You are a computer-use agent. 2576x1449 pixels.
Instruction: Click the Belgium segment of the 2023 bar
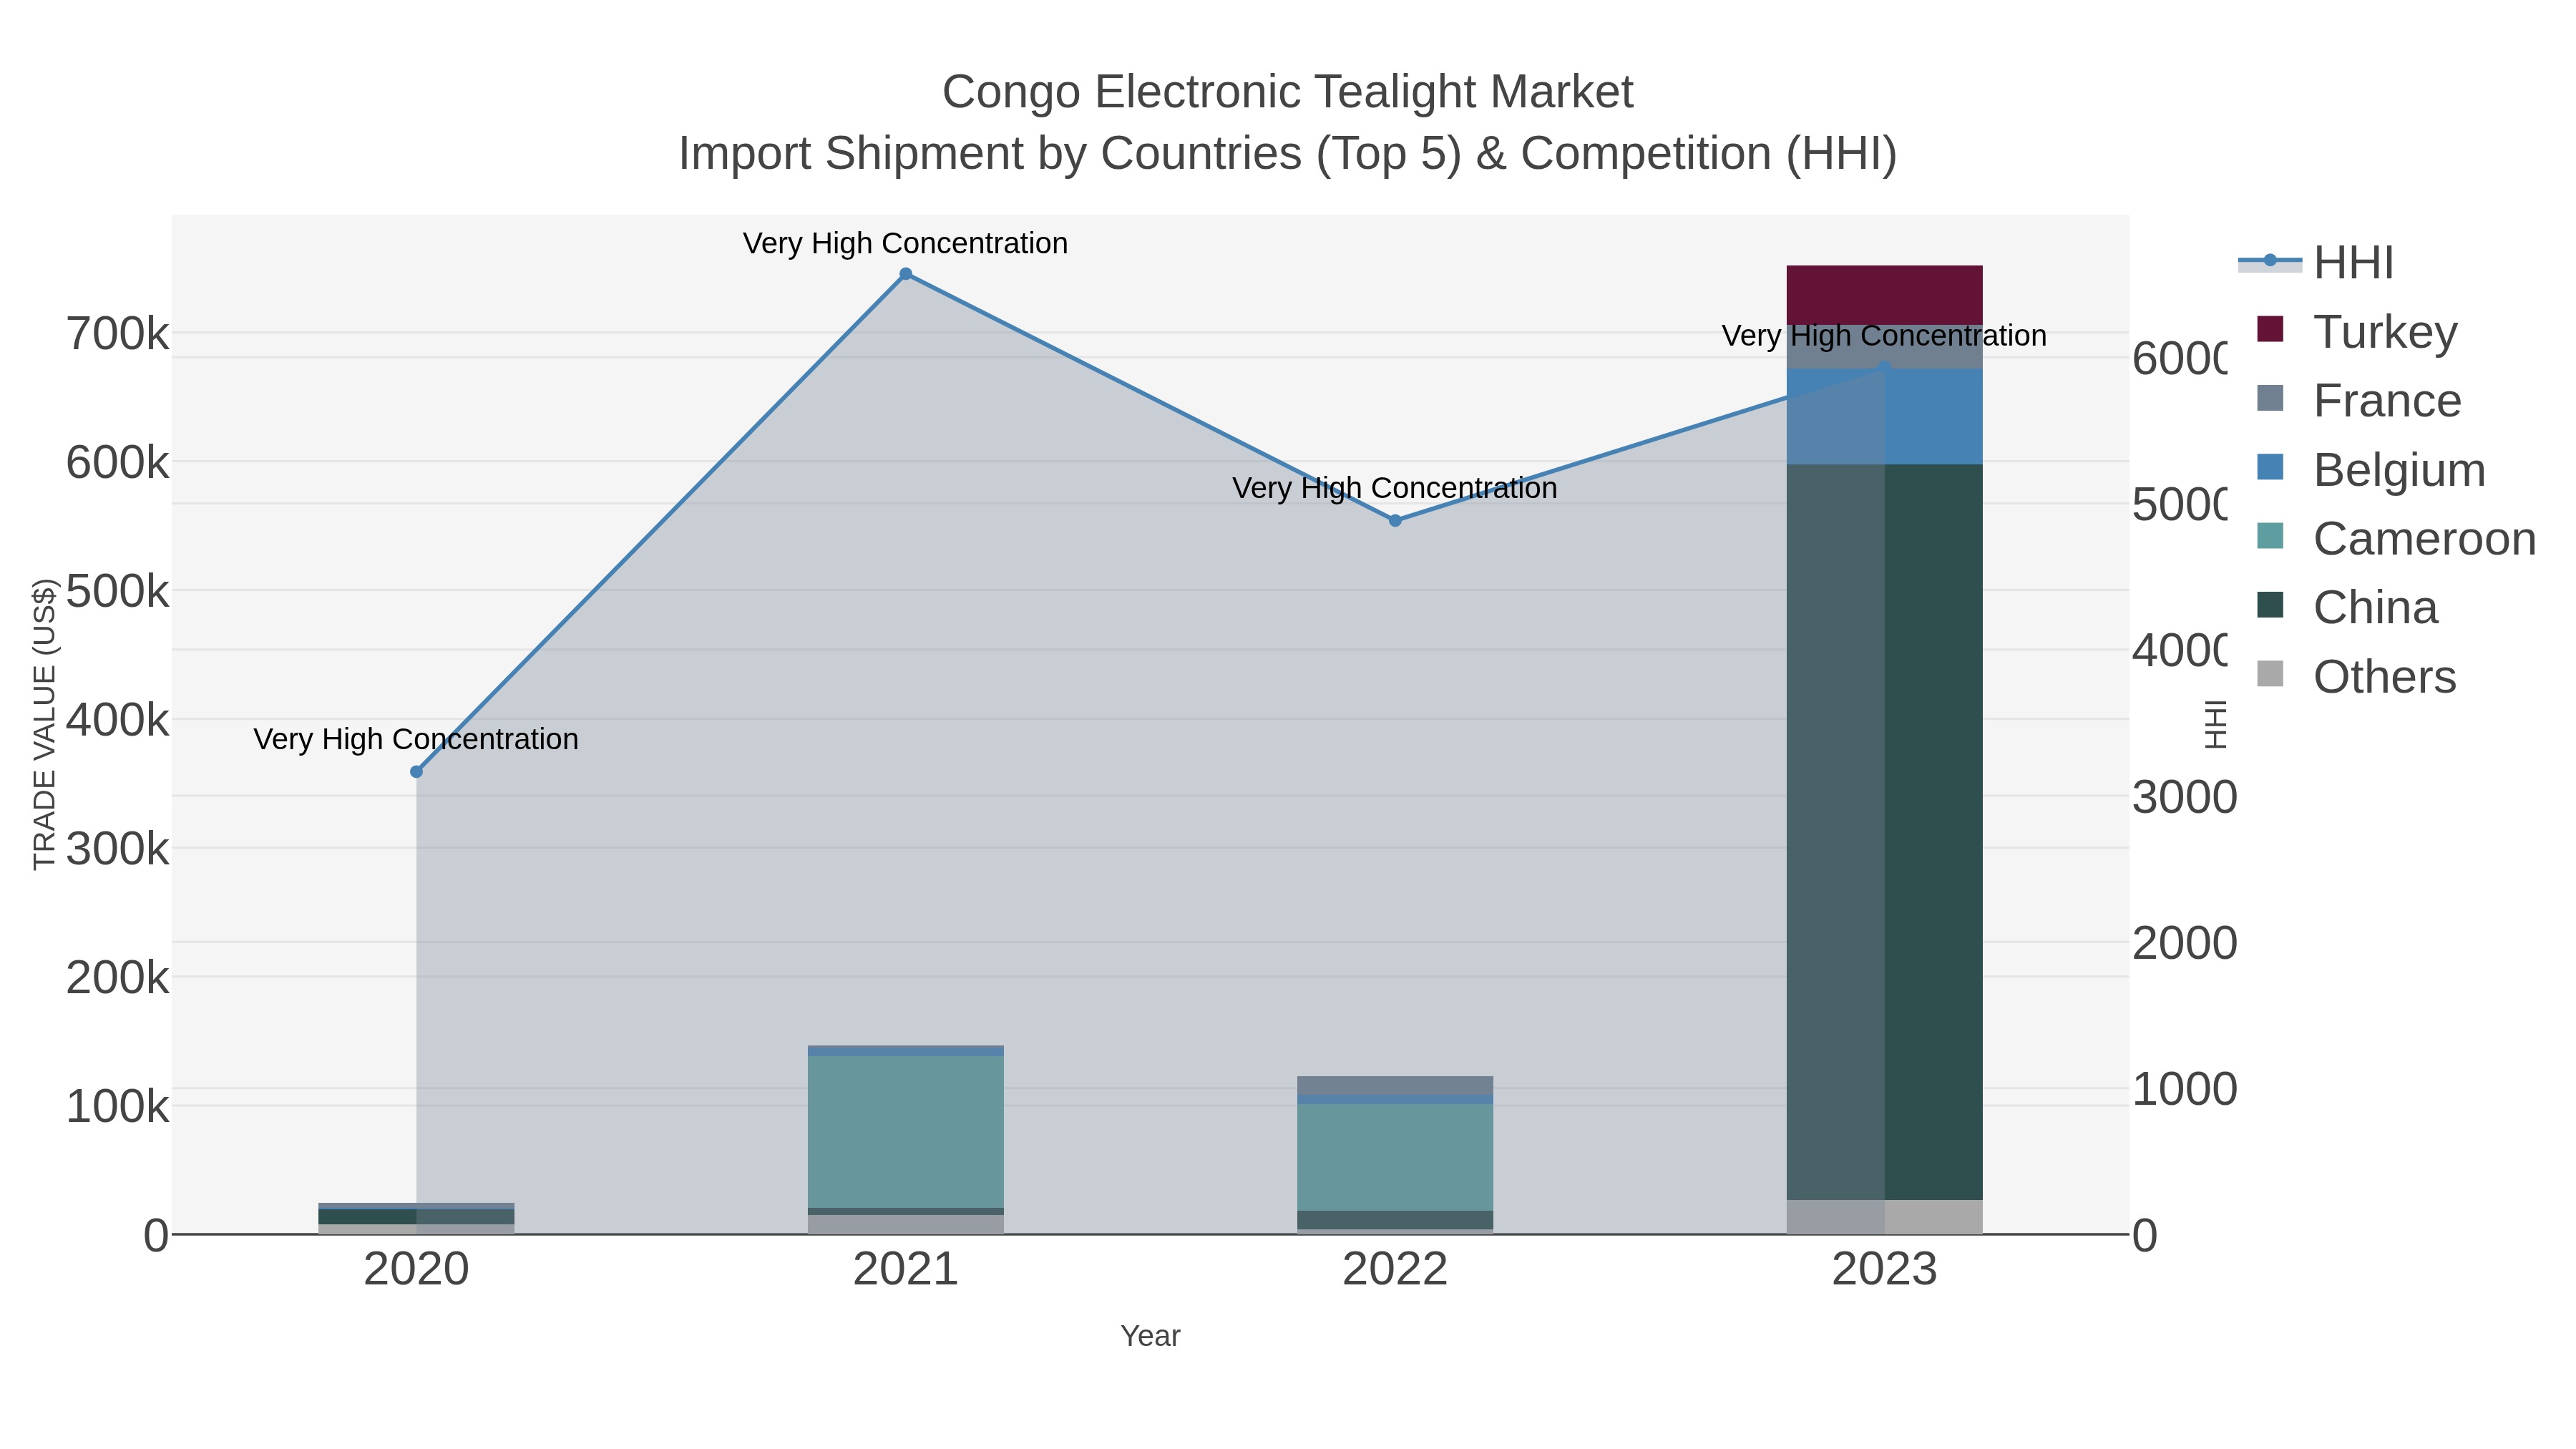tap(1884, 416)
